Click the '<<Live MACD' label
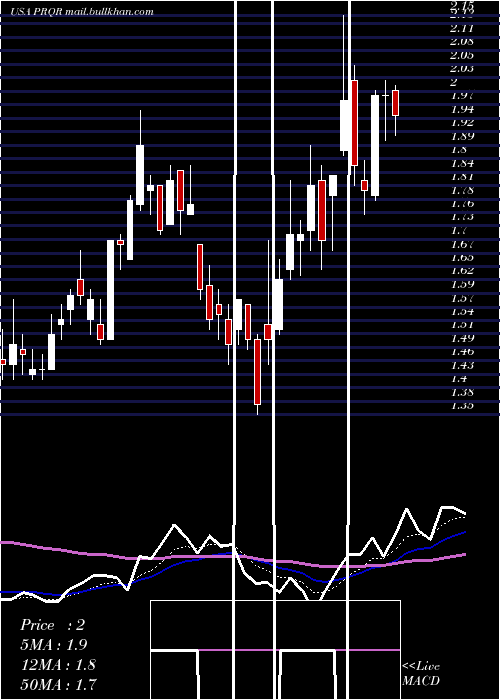The height and width of the screenshot is (700, 500). 421,673
